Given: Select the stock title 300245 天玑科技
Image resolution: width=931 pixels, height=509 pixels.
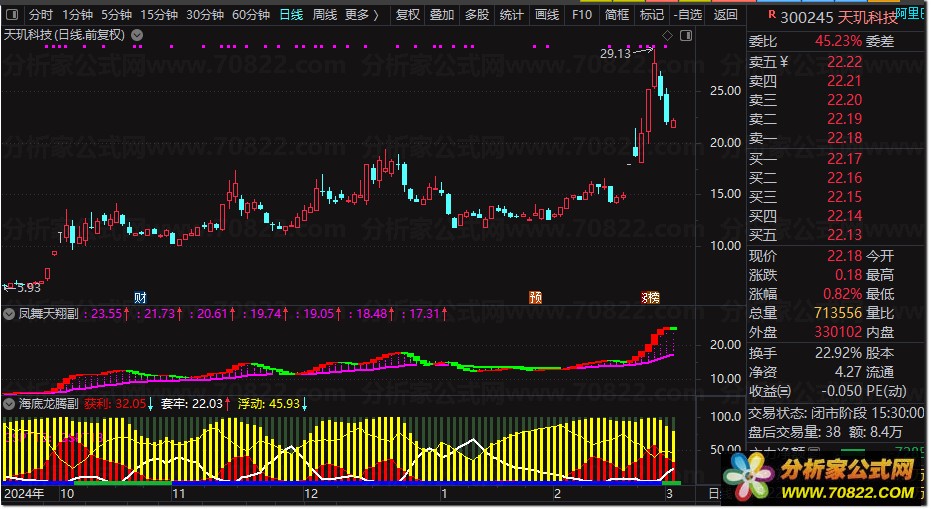Looking at the screenshot, I should coord(838,18).
